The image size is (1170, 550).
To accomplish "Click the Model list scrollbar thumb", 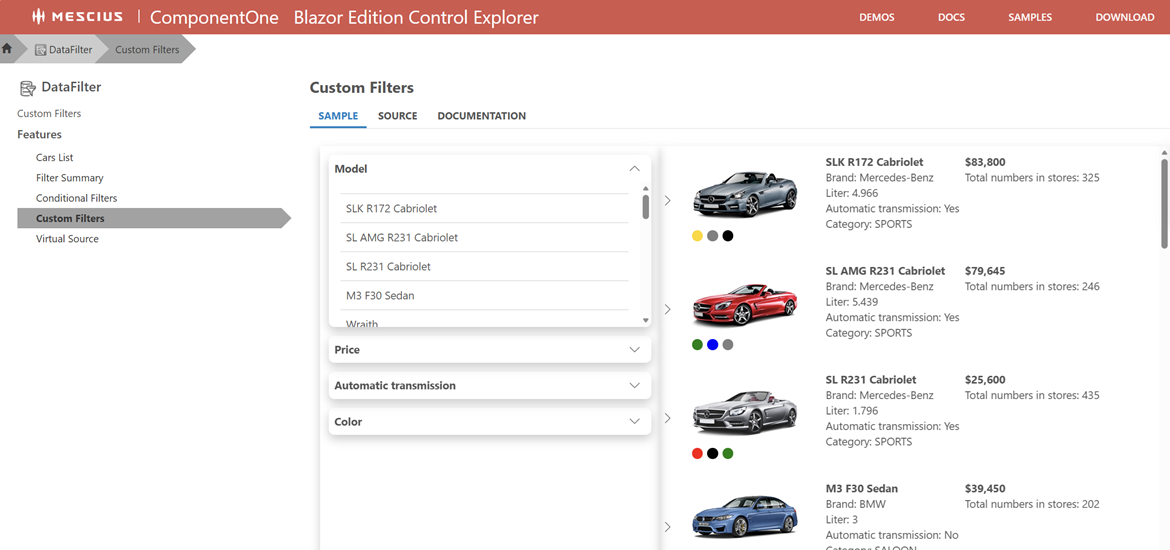I will pos(645,206).
